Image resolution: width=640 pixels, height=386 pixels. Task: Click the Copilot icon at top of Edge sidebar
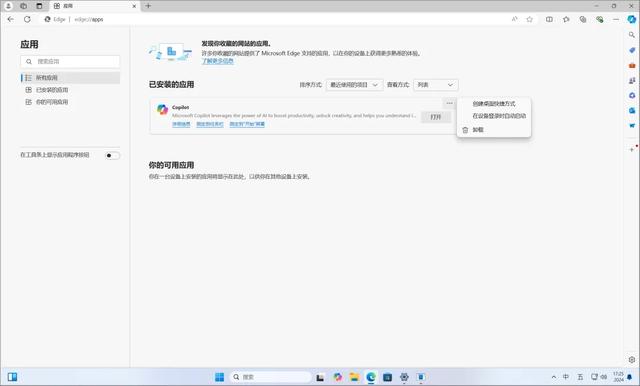632,19
